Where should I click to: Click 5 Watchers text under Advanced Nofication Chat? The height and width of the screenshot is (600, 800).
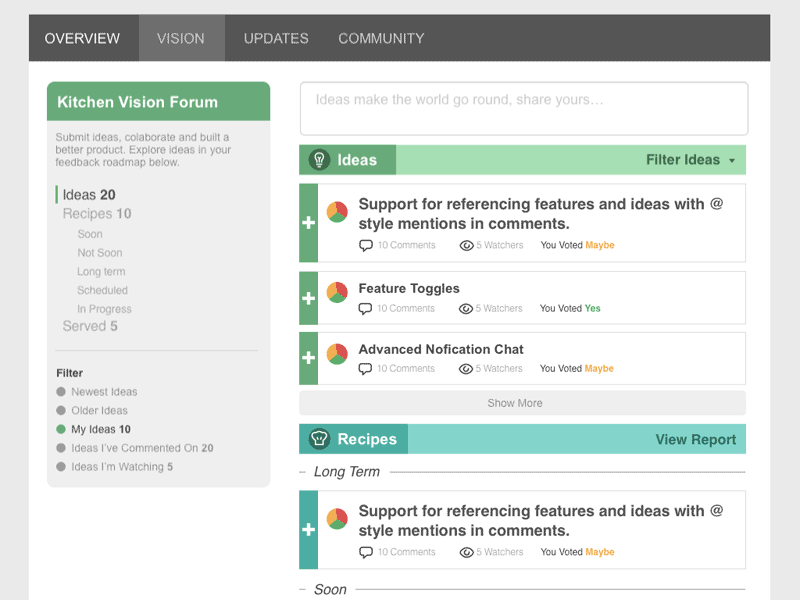tap(499, 369)
